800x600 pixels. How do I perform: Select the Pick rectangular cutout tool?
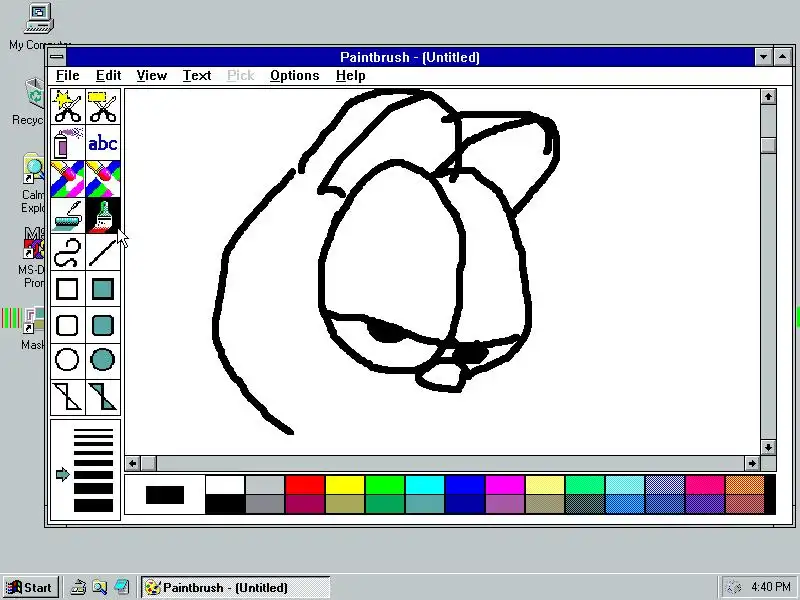click(x=103, y=107)
